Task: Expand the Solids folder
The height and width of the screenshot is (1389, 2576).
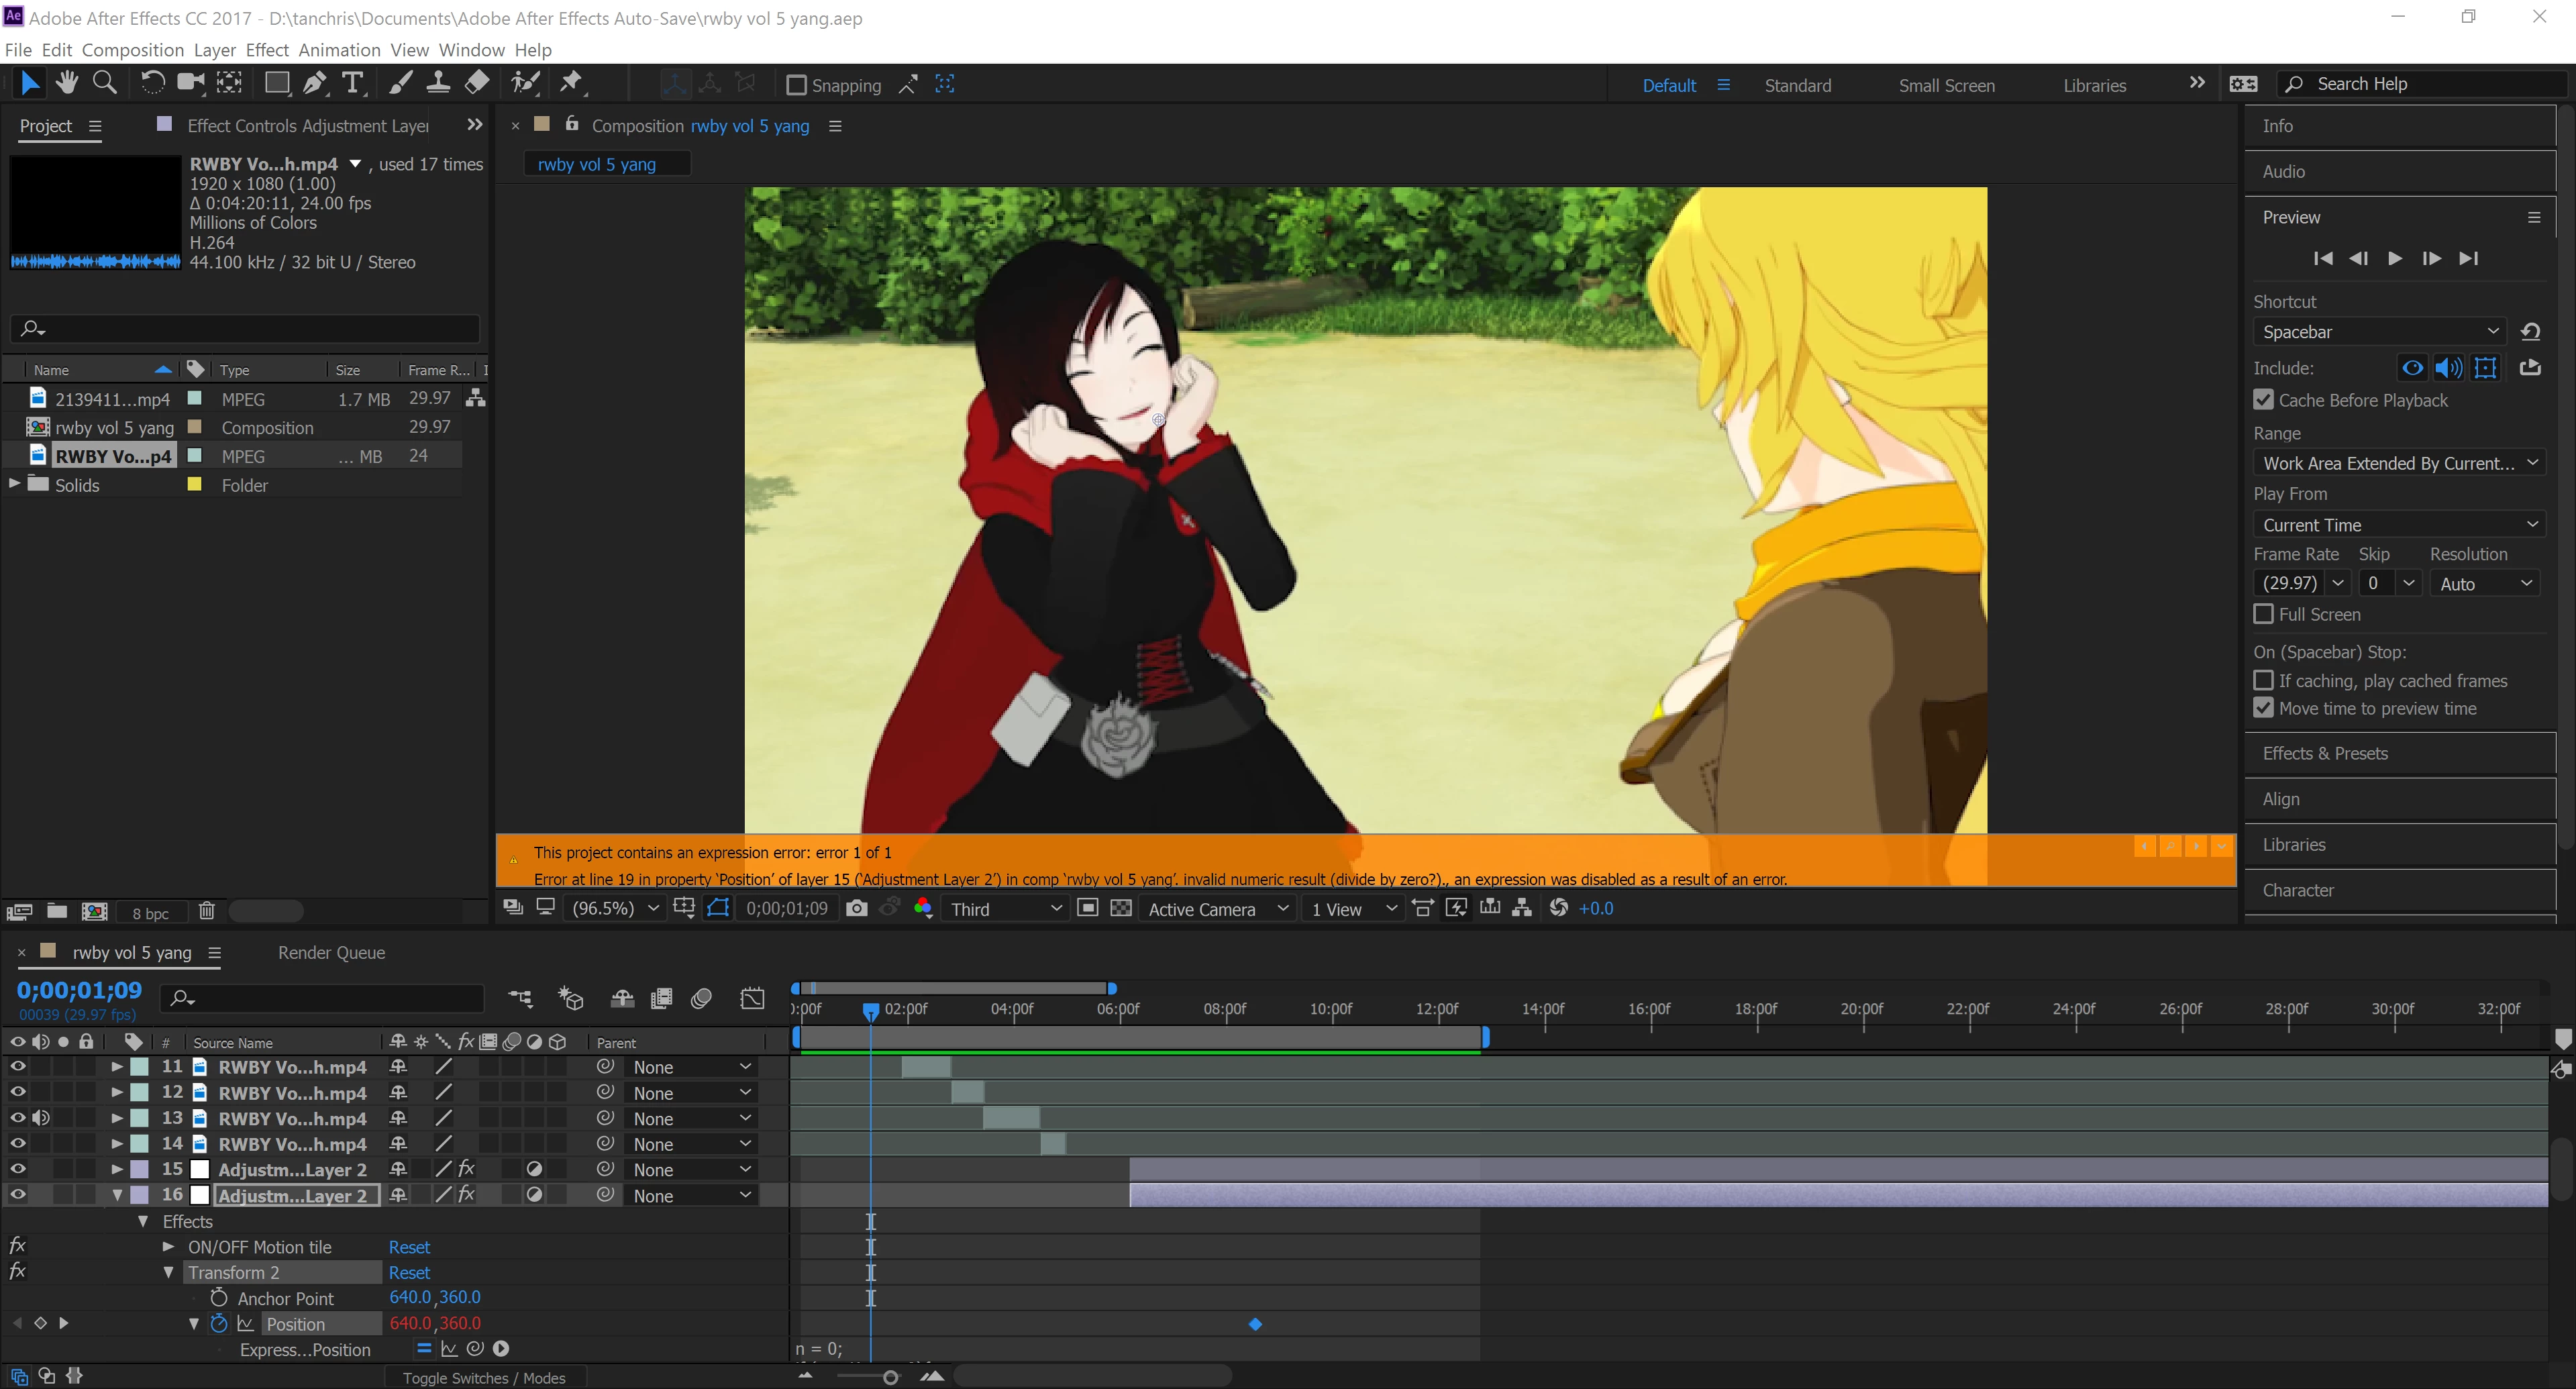Action: pos(14,484)
